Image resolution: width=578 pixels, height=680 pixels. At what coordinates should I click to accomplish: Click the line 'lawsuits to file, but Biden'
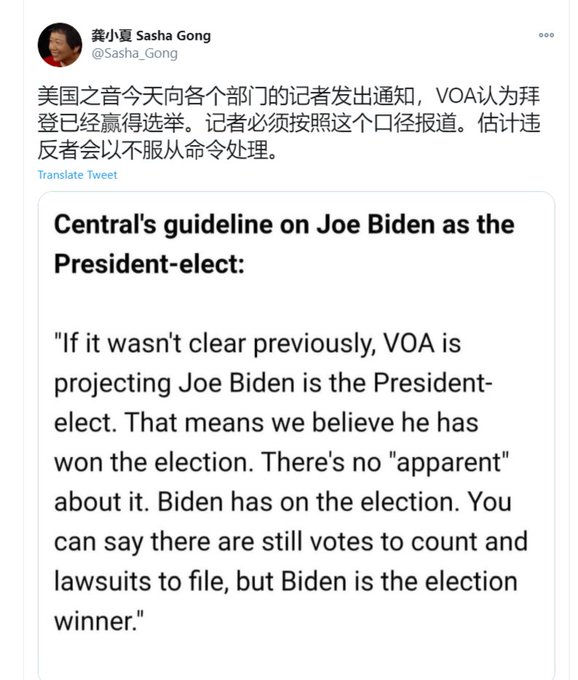click(286, 581)
